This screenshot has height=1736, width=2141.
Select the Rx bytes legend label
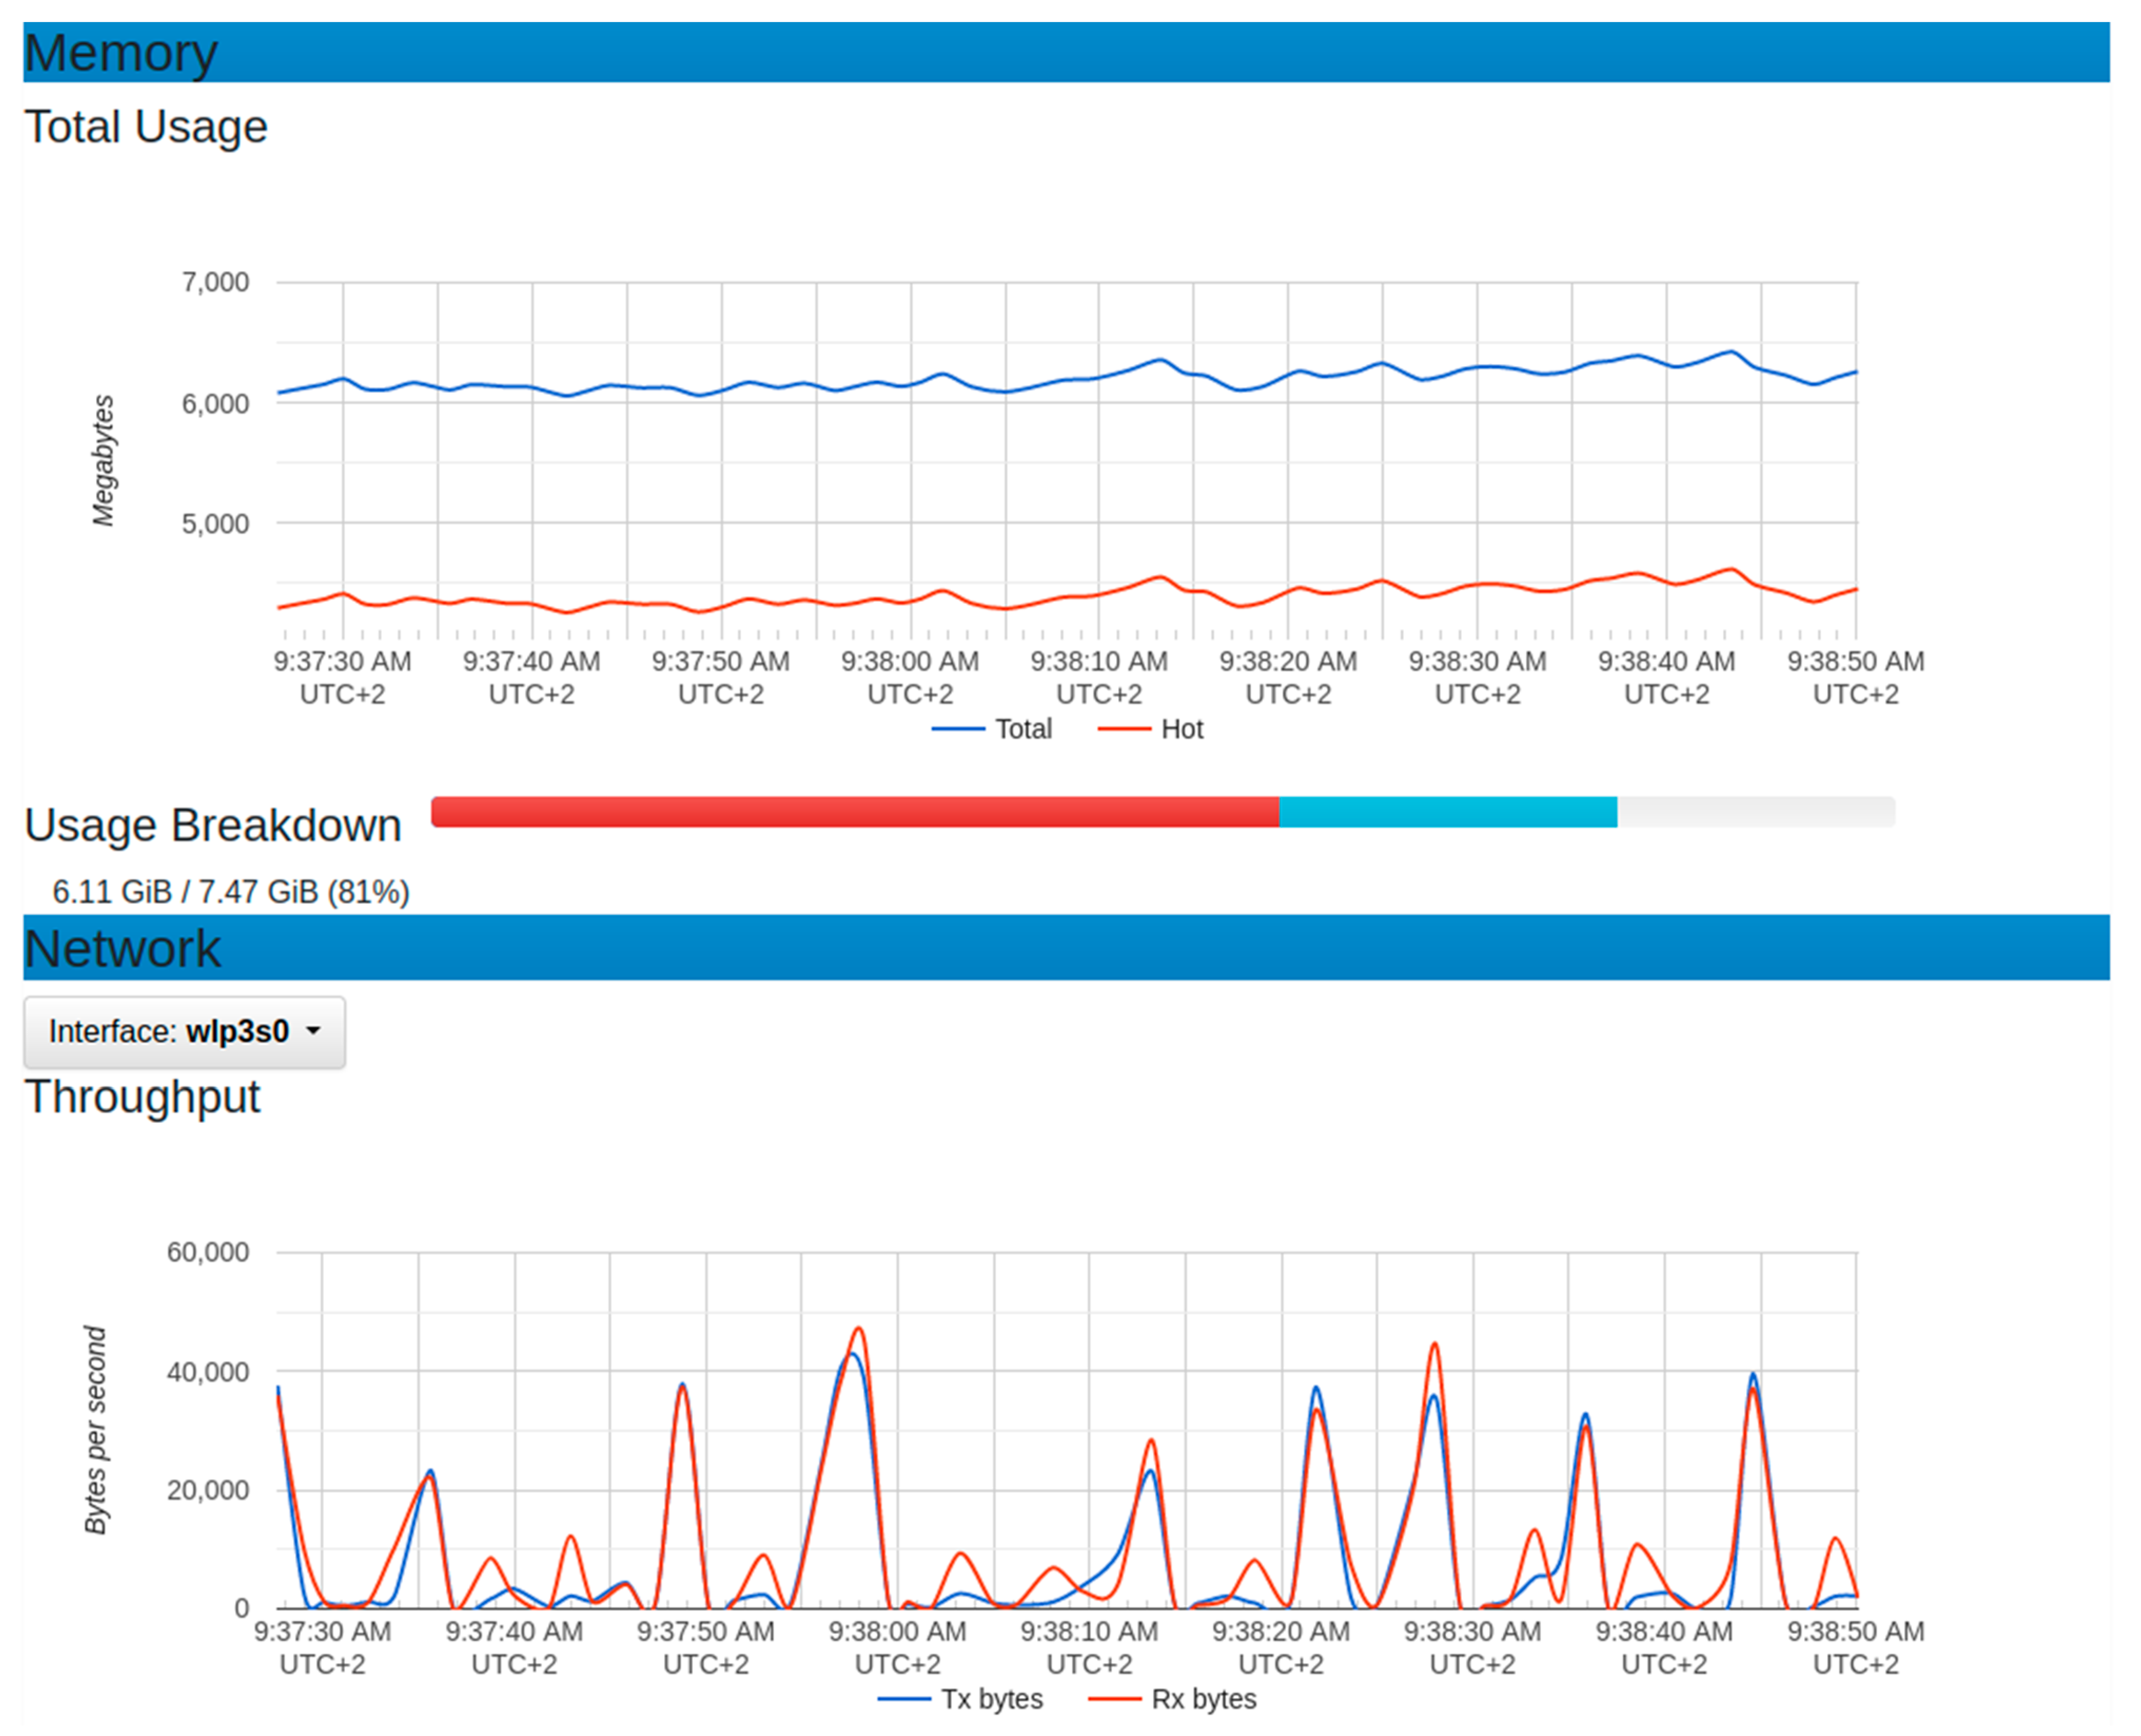(1204, 1700)
